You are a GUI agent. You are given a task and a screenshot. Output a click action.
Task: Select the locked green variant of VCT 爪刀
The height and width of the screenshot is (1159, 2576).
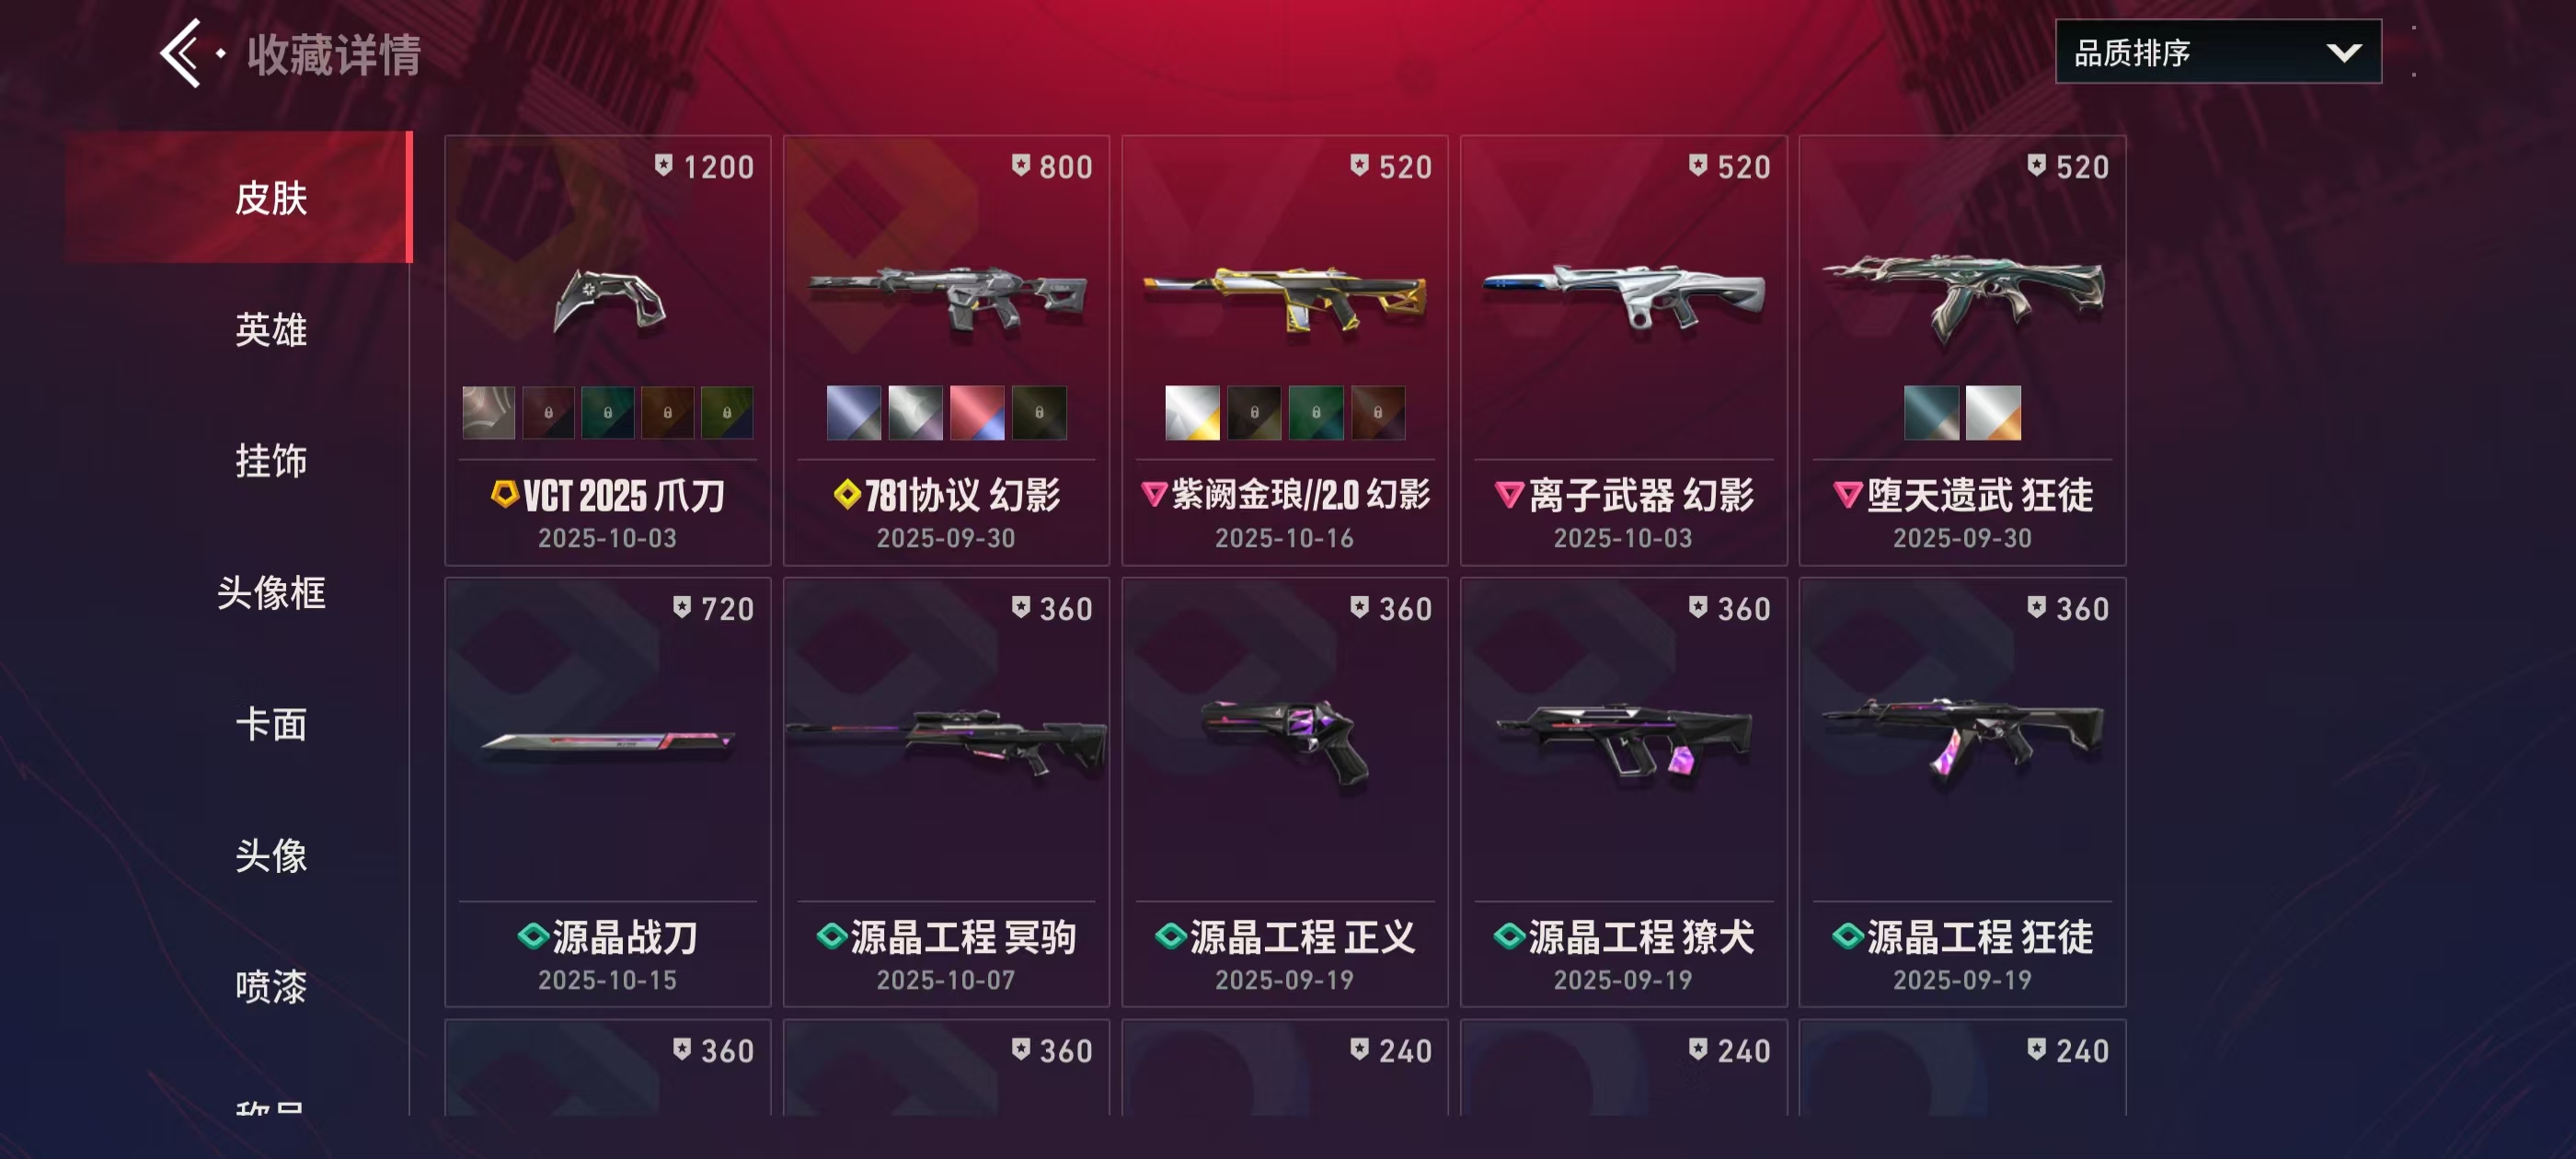pos(607,413)
